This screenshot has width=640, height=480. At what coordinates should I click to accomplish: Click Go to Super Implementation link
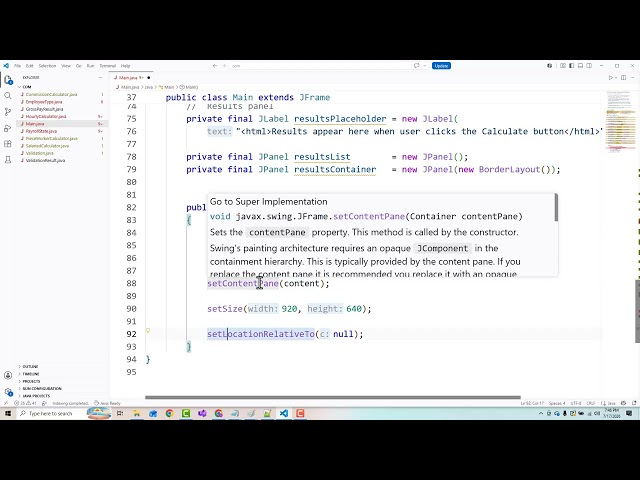click(x=269, y=202)
